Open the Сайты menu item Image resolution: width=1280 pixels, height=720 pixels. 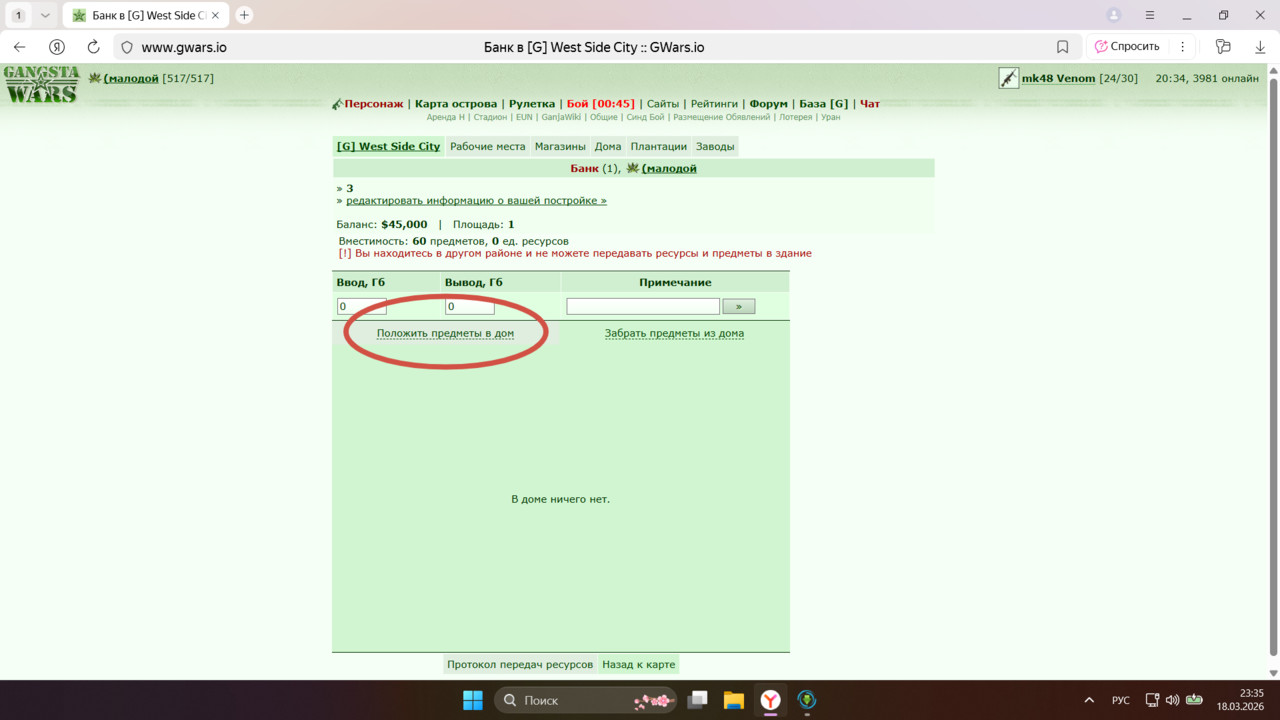click(x=663, y=104)
